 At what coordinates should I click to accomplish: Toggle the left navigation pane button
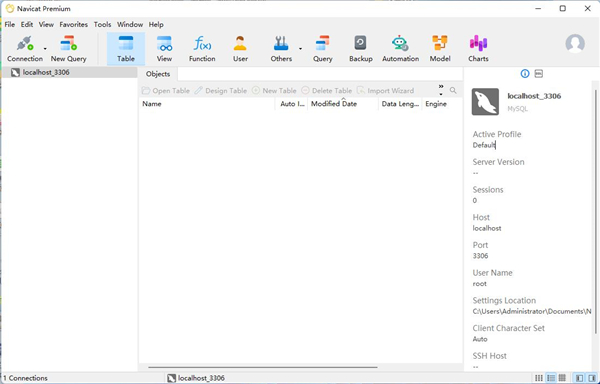tap(579, 378)
